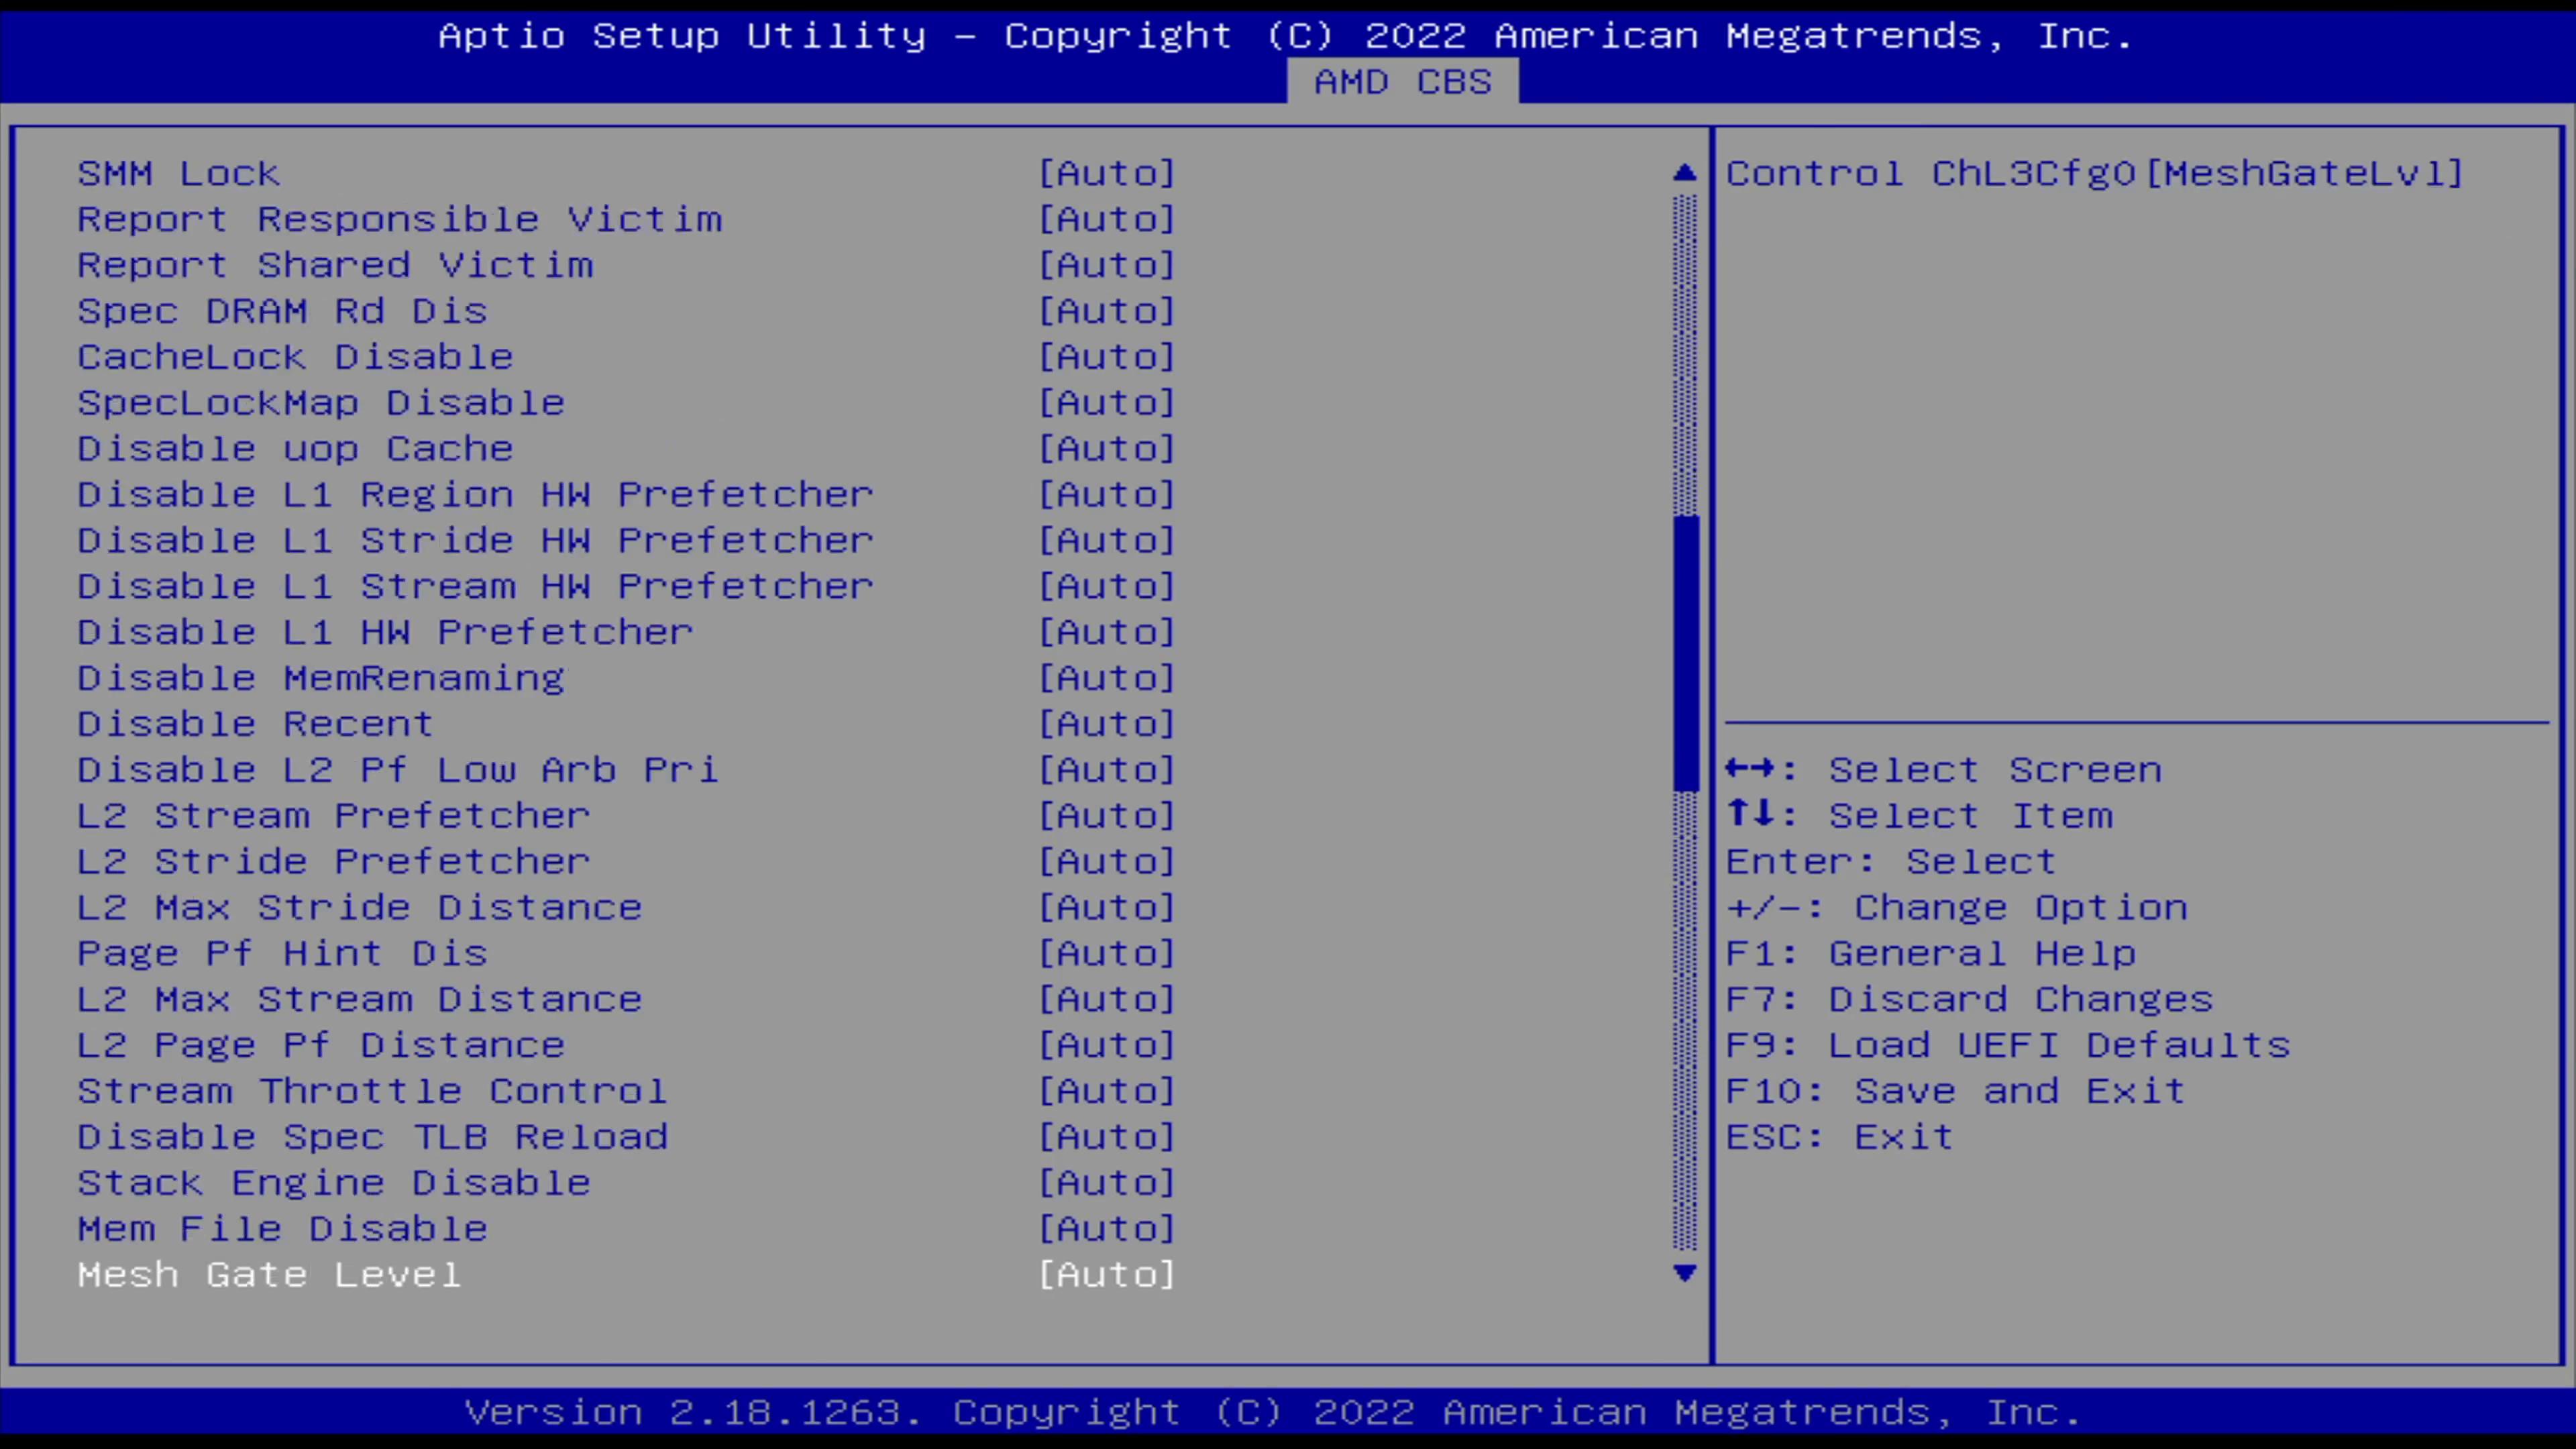The height and width of the screenshot is (1449, 2576).
Task: Change the CacheLock Disable [Auto] setting
Action: [1107, 357]
